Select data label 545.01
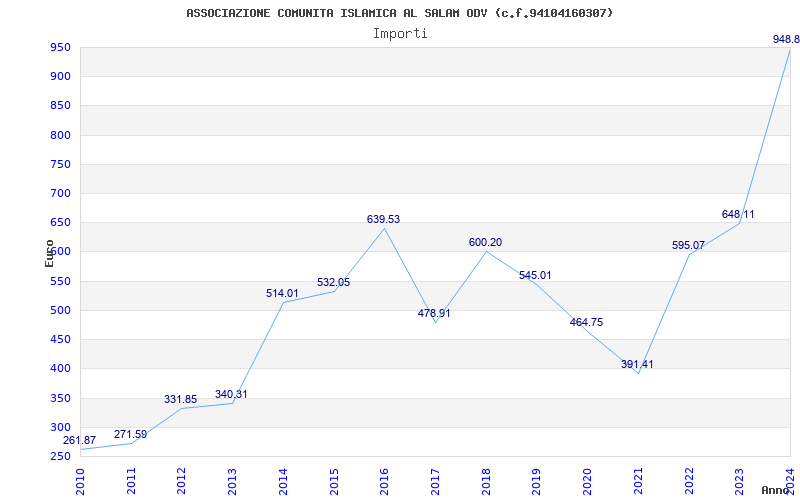This screenshot has height=500, width=800. [x=535, y=276]
